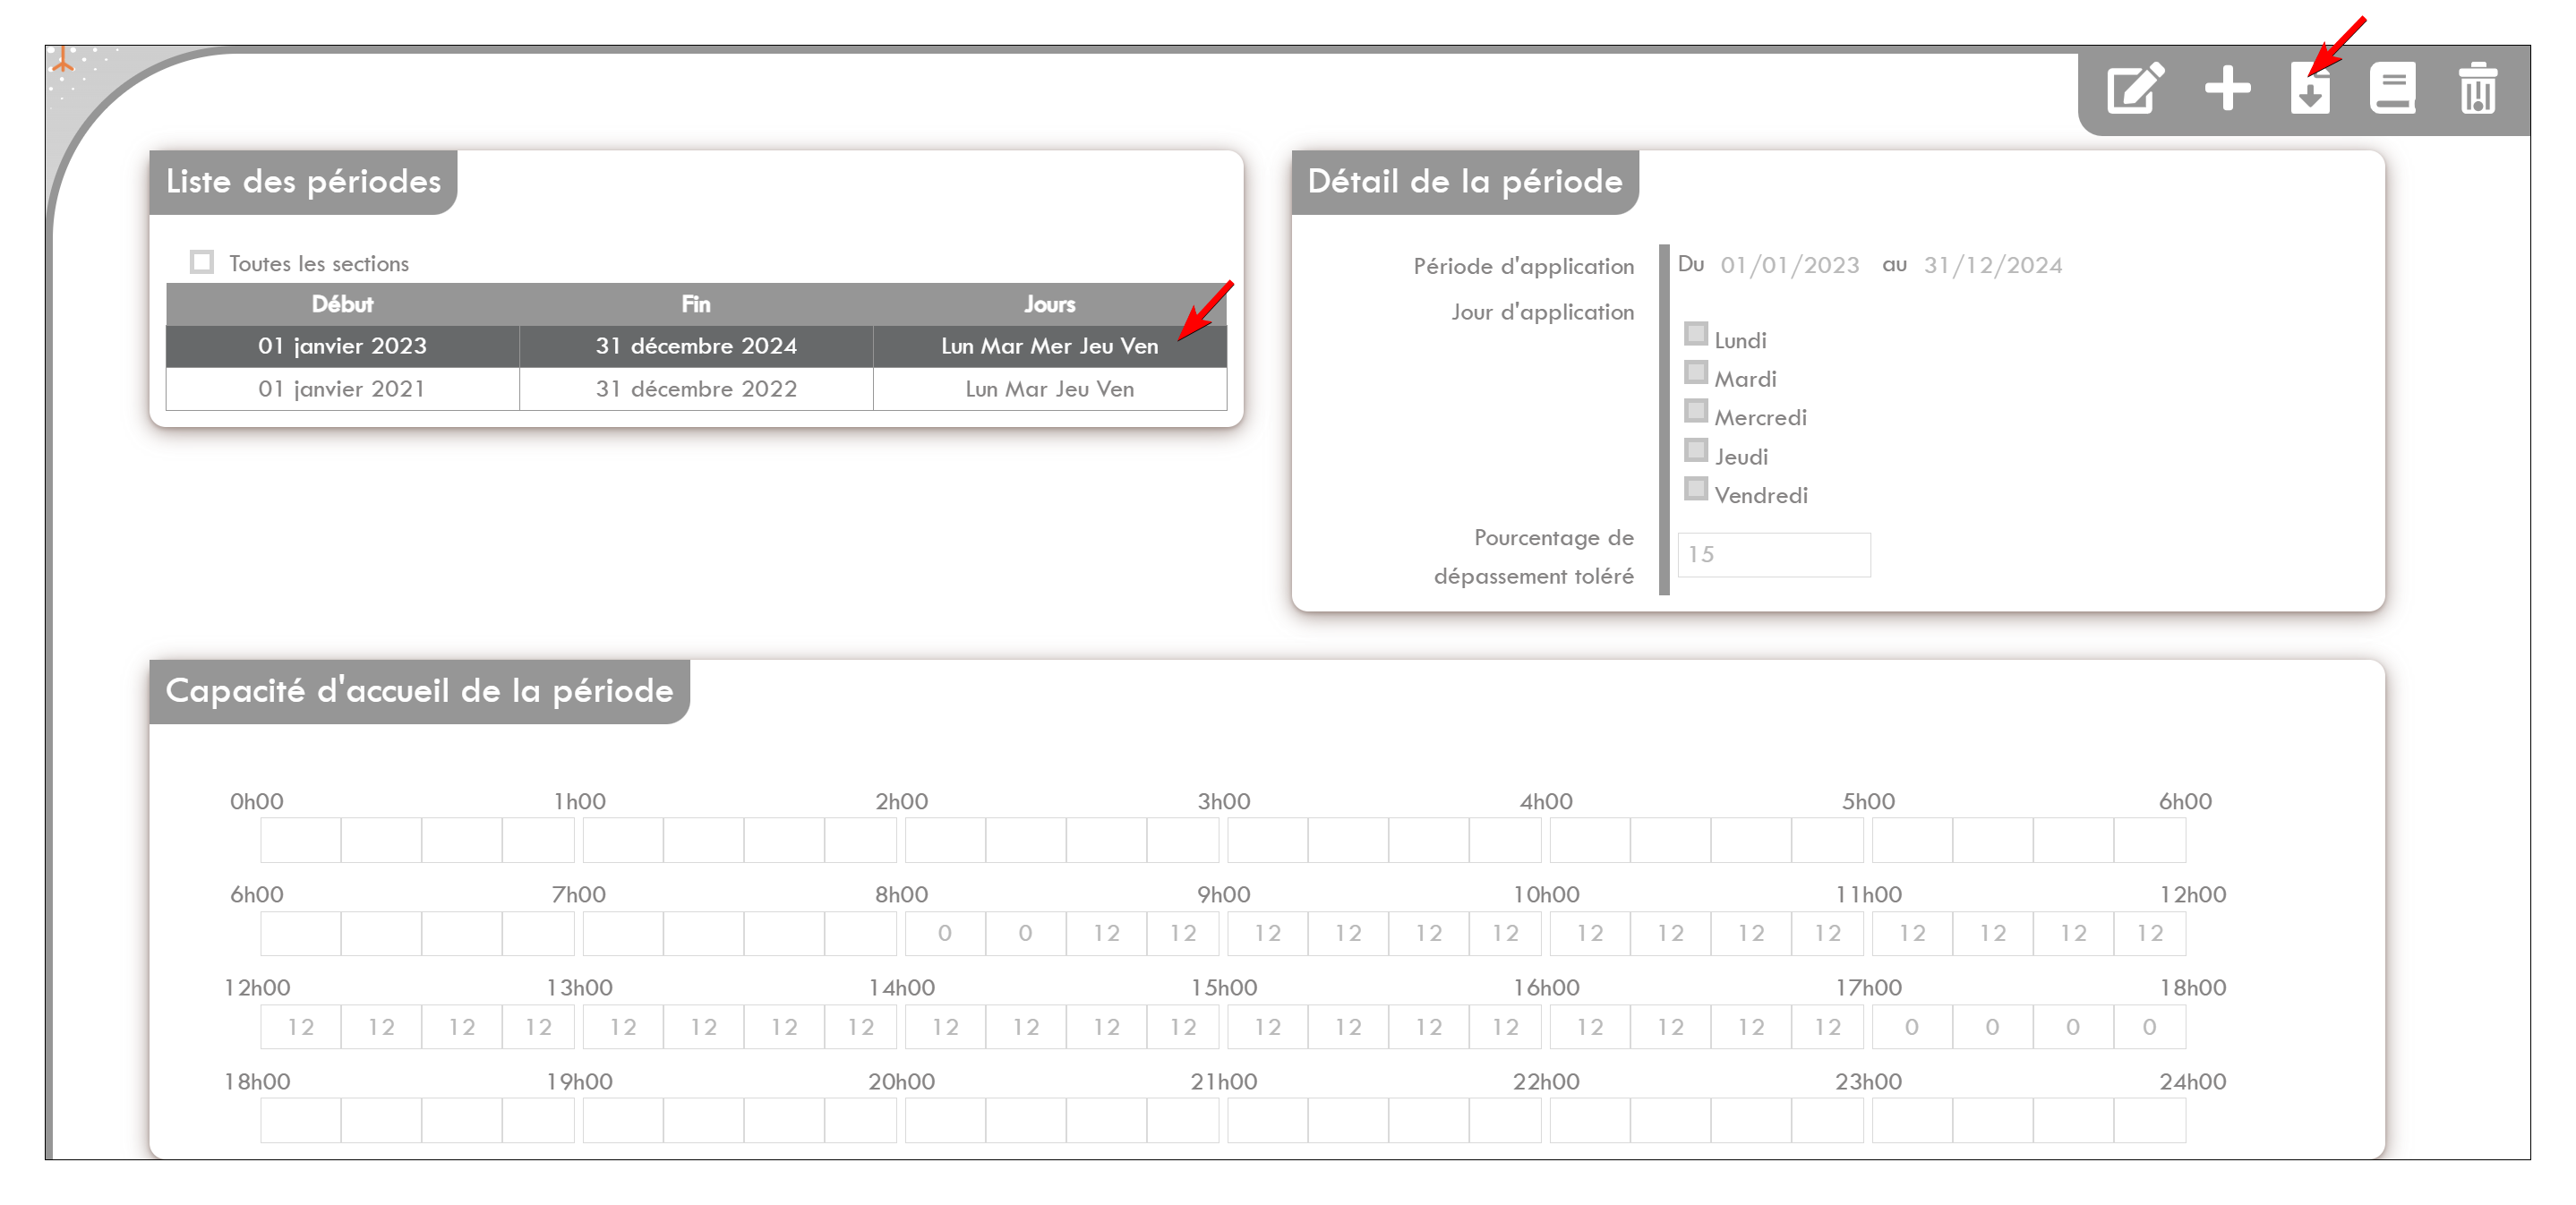The image size is (2576, 1205).
Task: Click the first capacity cell at 18h00
Action: 301,1120
